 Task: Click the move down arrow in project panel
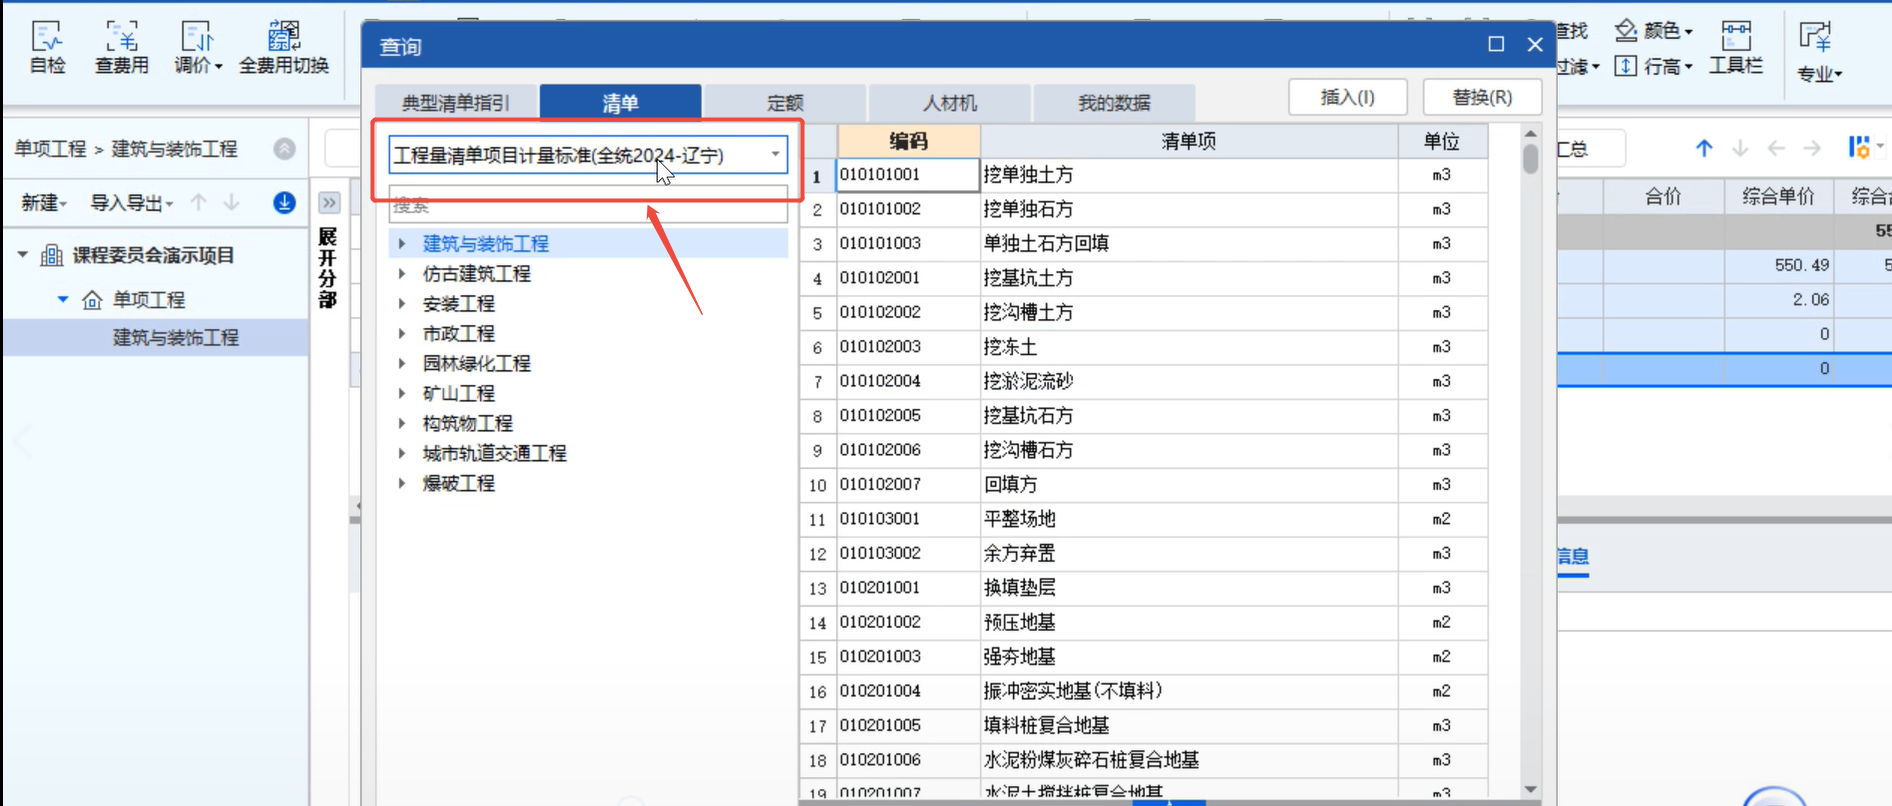[x=231, y=203]
